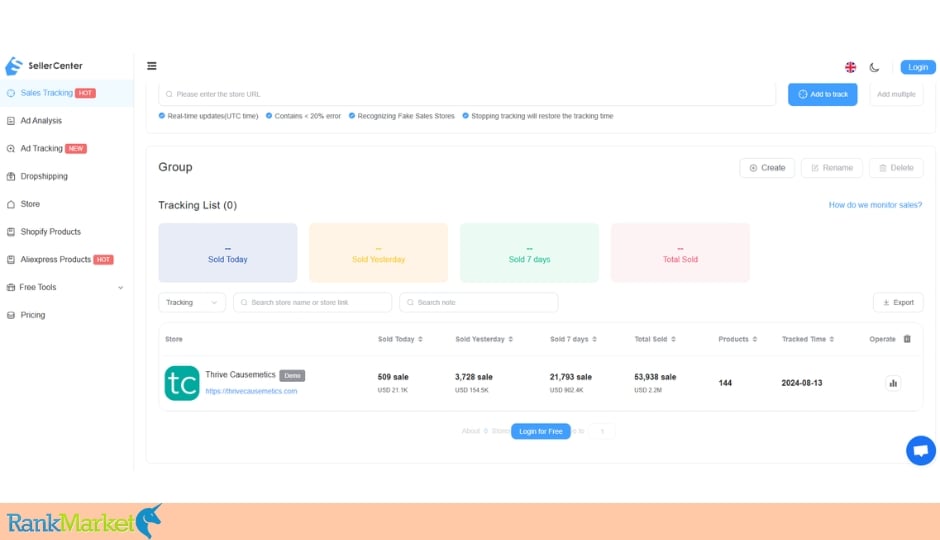The height and width of the screenshot is (540, 940).
Task: Open chart icon for Thrive Causemetics row
Action: click(x=893, y=383)
